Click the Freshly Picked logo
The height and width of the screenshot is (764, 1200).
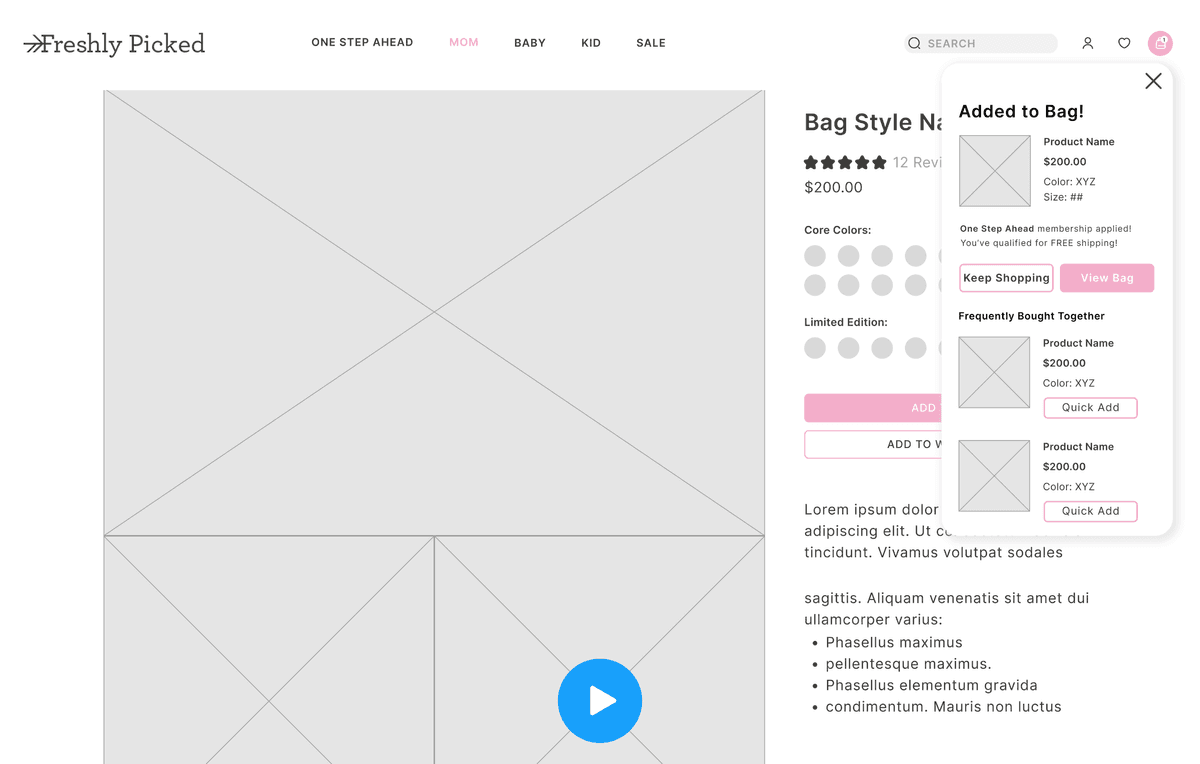(x=114, y=44)
